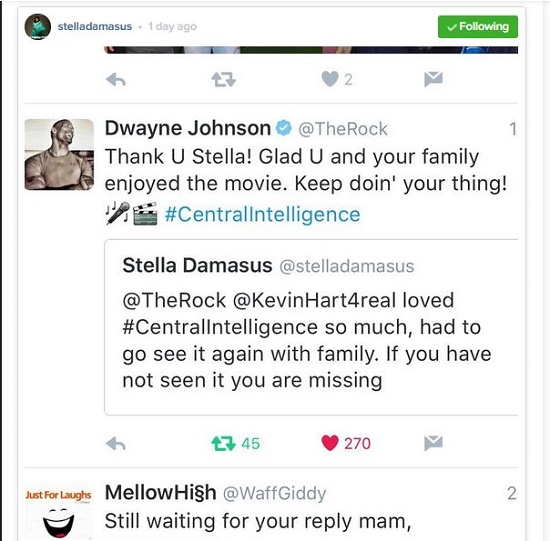The width and height of the screenshot is (550, 541).
Task: Open message envelope on top tweet
Action: tap(434, 79)
